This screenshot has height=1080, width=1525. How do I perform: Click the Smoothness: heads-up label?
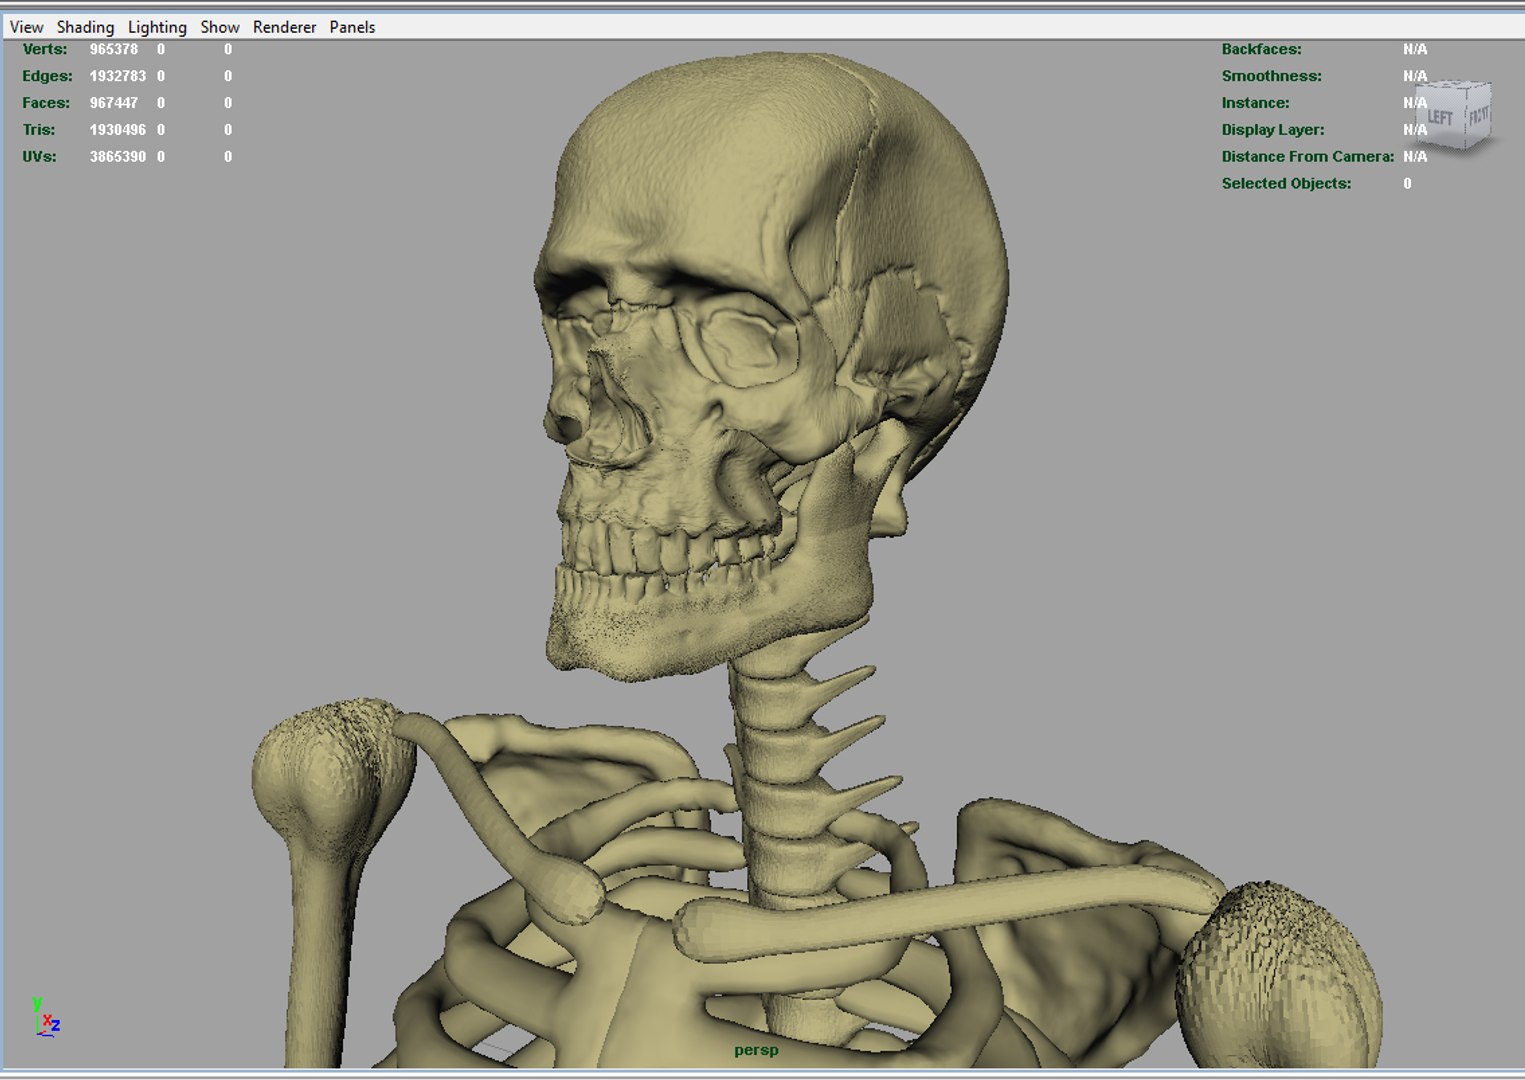pyautogui.click(x=1271, y=76)
